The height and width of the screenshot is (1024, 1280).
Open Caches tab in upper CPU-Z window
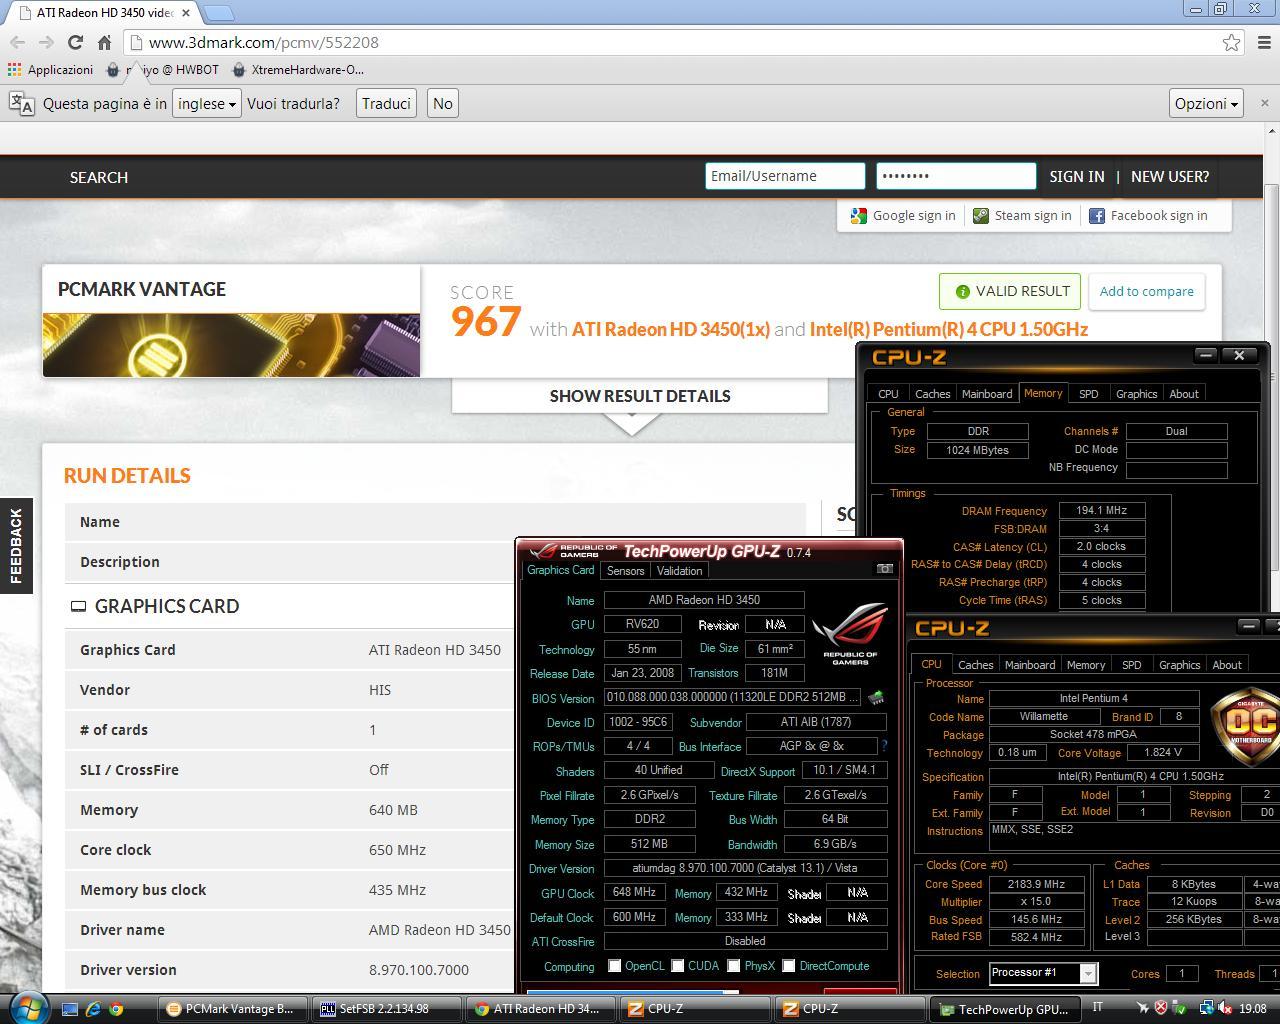(x=932, y=394)
